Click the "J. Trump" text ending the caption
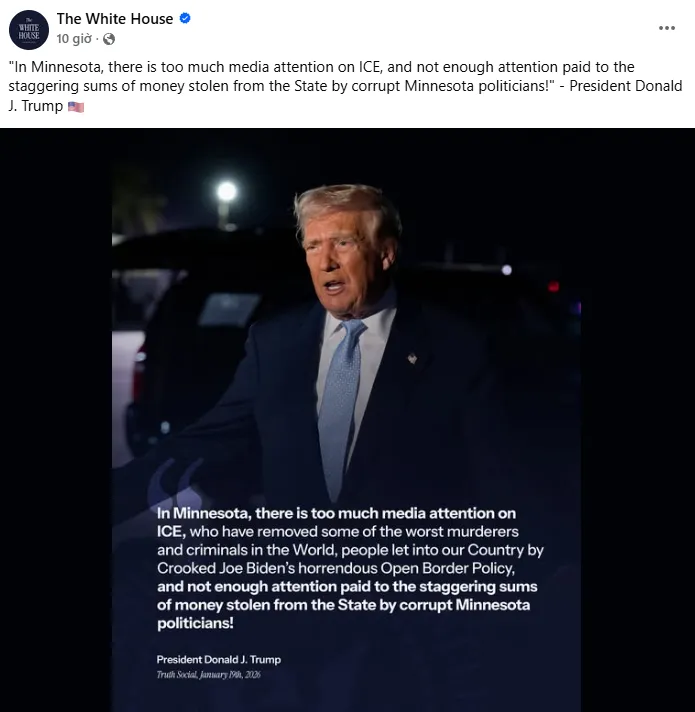Screen dimensions: 695x712 point(35,106)
